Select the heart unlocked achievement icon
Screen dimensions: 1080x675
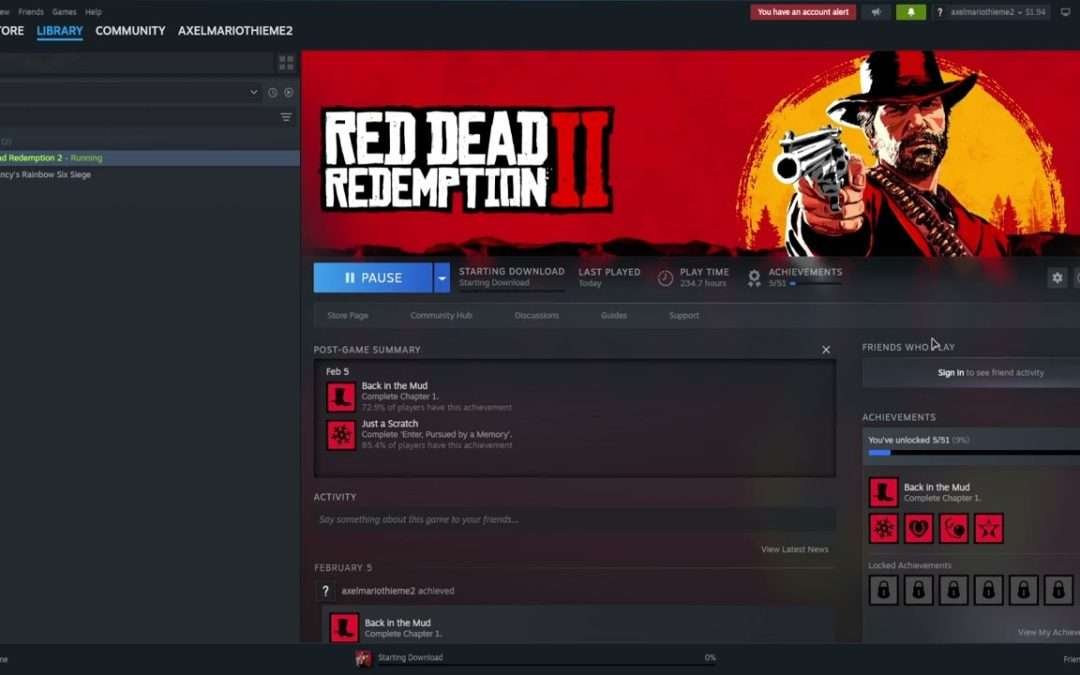click(x=919, y=528)
